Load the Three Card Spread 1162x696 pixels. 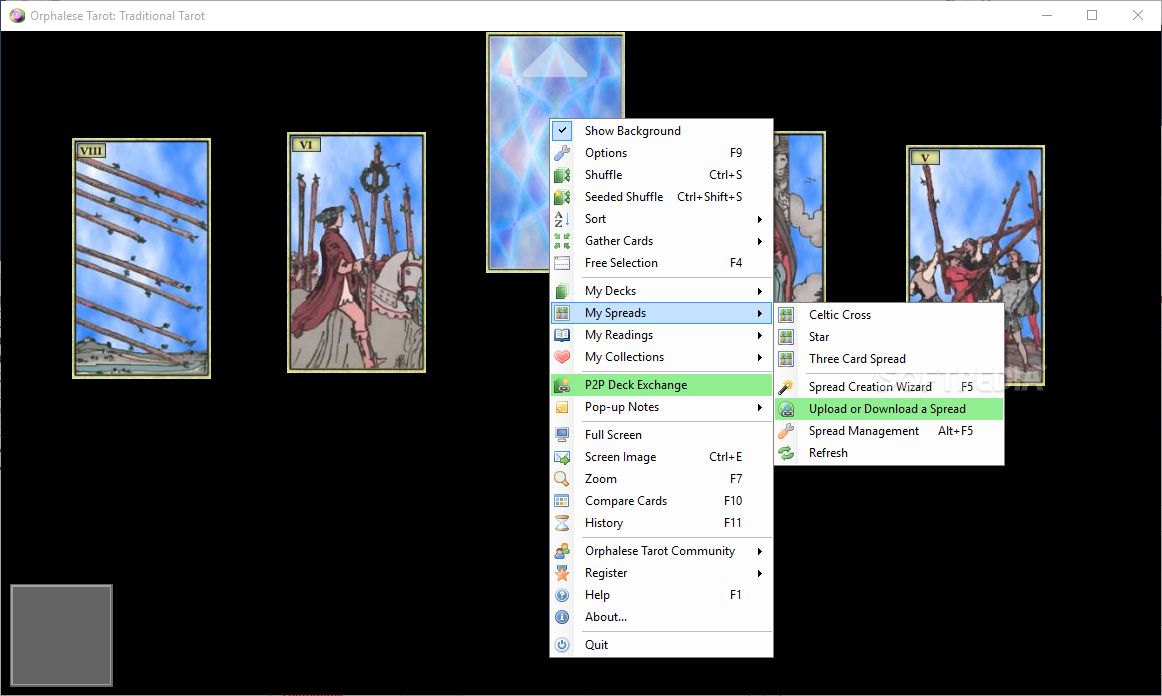click(889, 359)
